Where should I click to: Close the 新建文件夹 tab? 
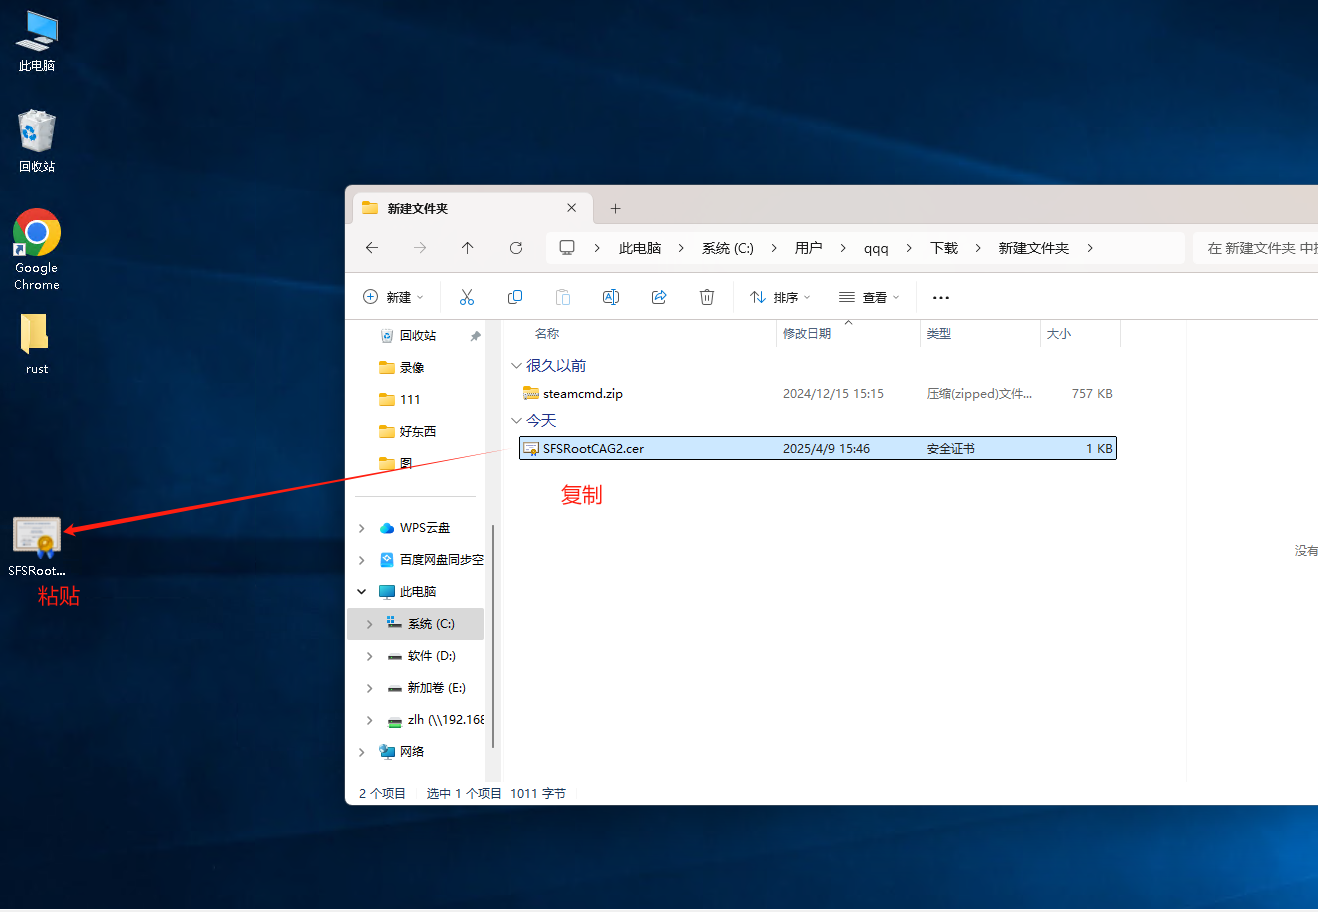572,208
